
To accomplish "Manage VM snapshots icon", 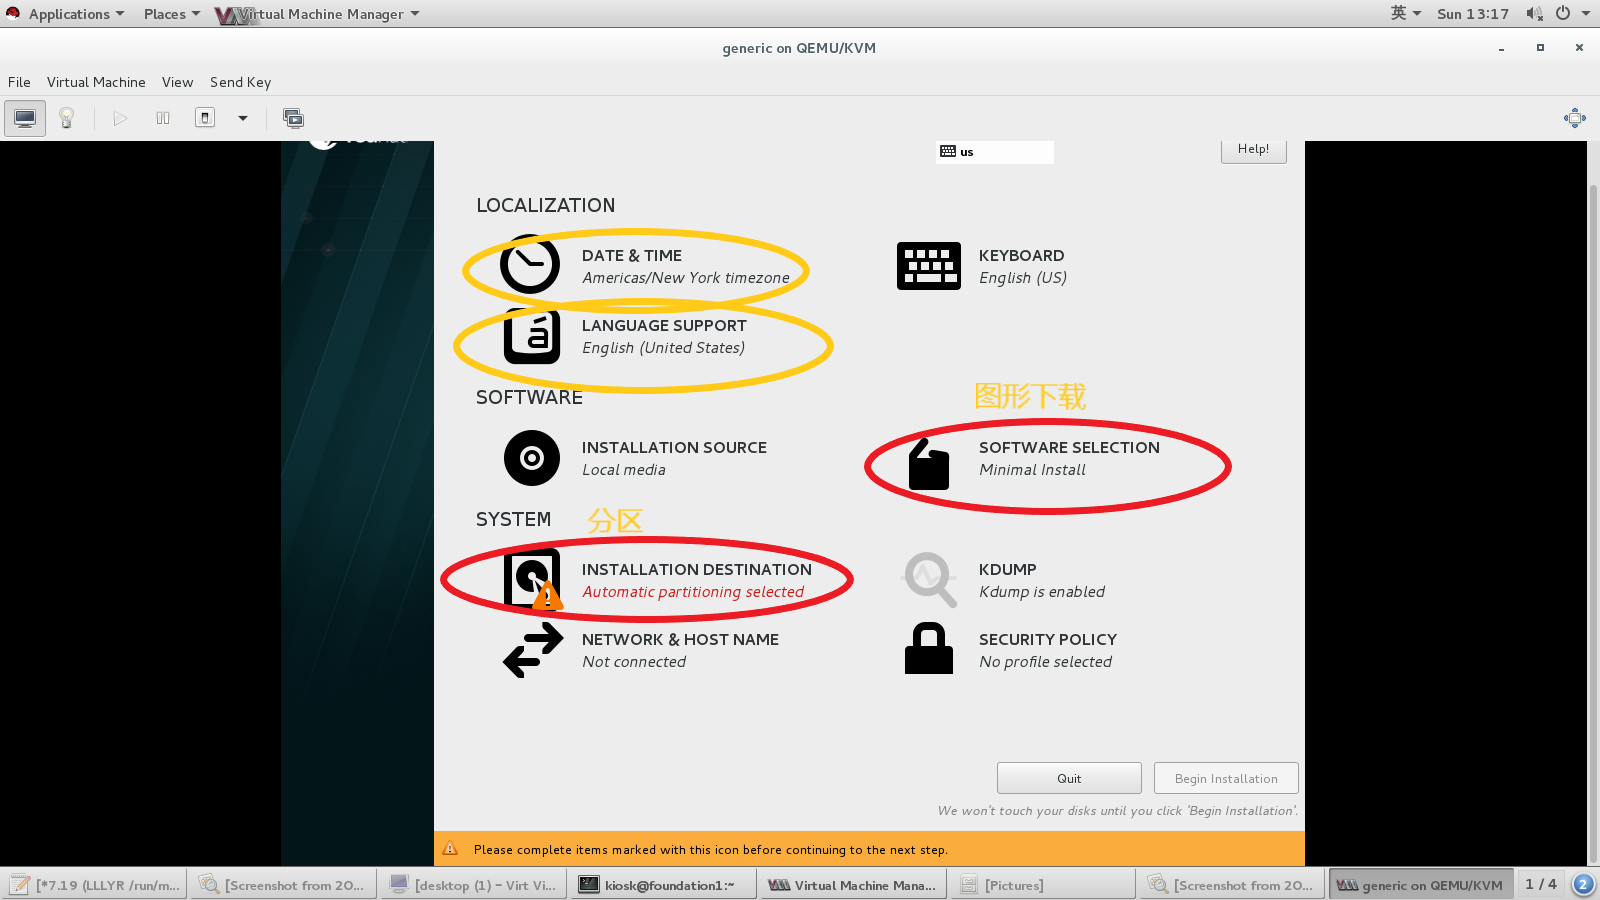I will pos(293,118).
